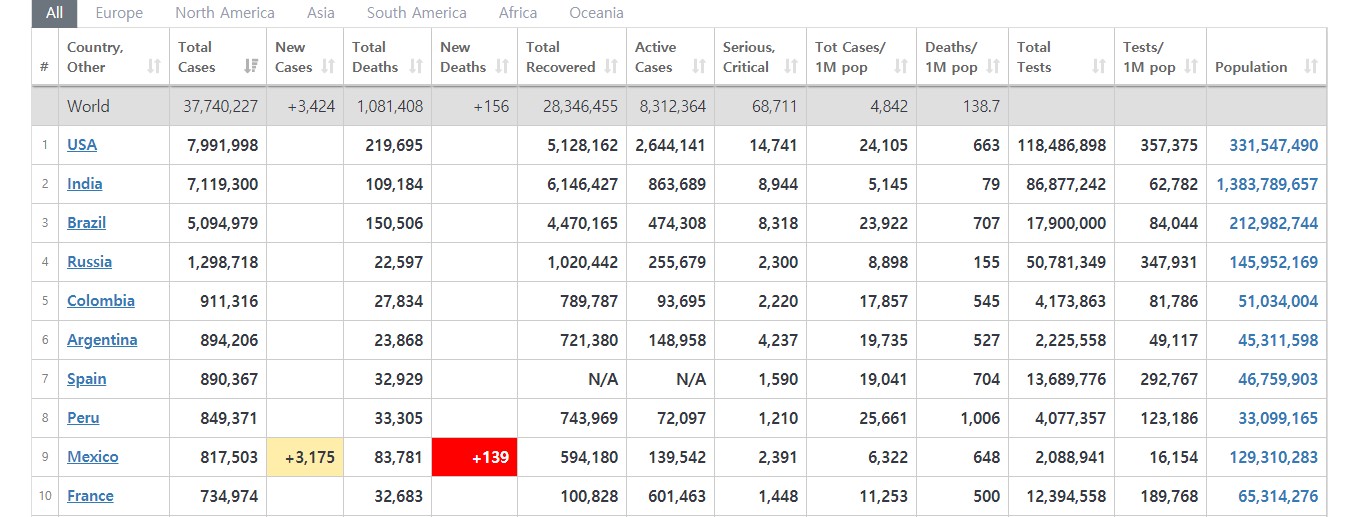Click India total deaths 109,184
Viewport: 1349px width, 517px height.
pos(395,184)
